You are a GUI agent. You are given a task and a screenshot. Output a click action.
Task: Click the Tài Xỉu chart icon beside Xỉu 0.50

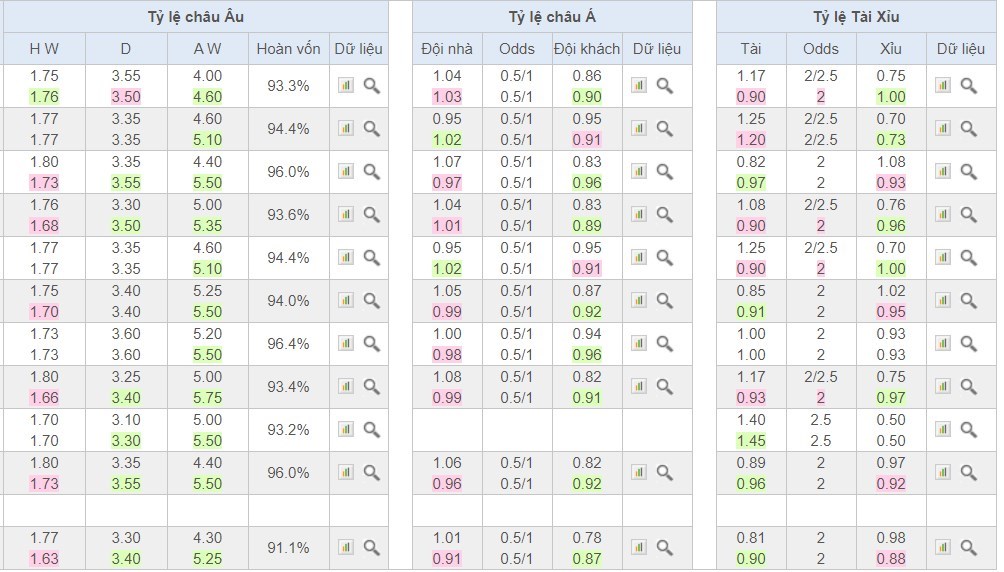pyautogui.click(x=942, y=429)
